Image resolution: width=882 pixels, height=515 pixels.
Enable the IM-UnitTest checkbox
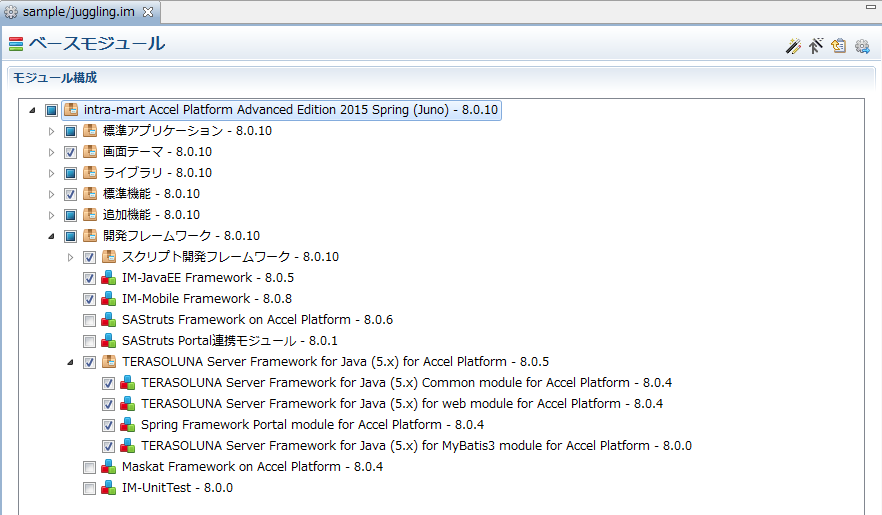(x=89, y=488)
